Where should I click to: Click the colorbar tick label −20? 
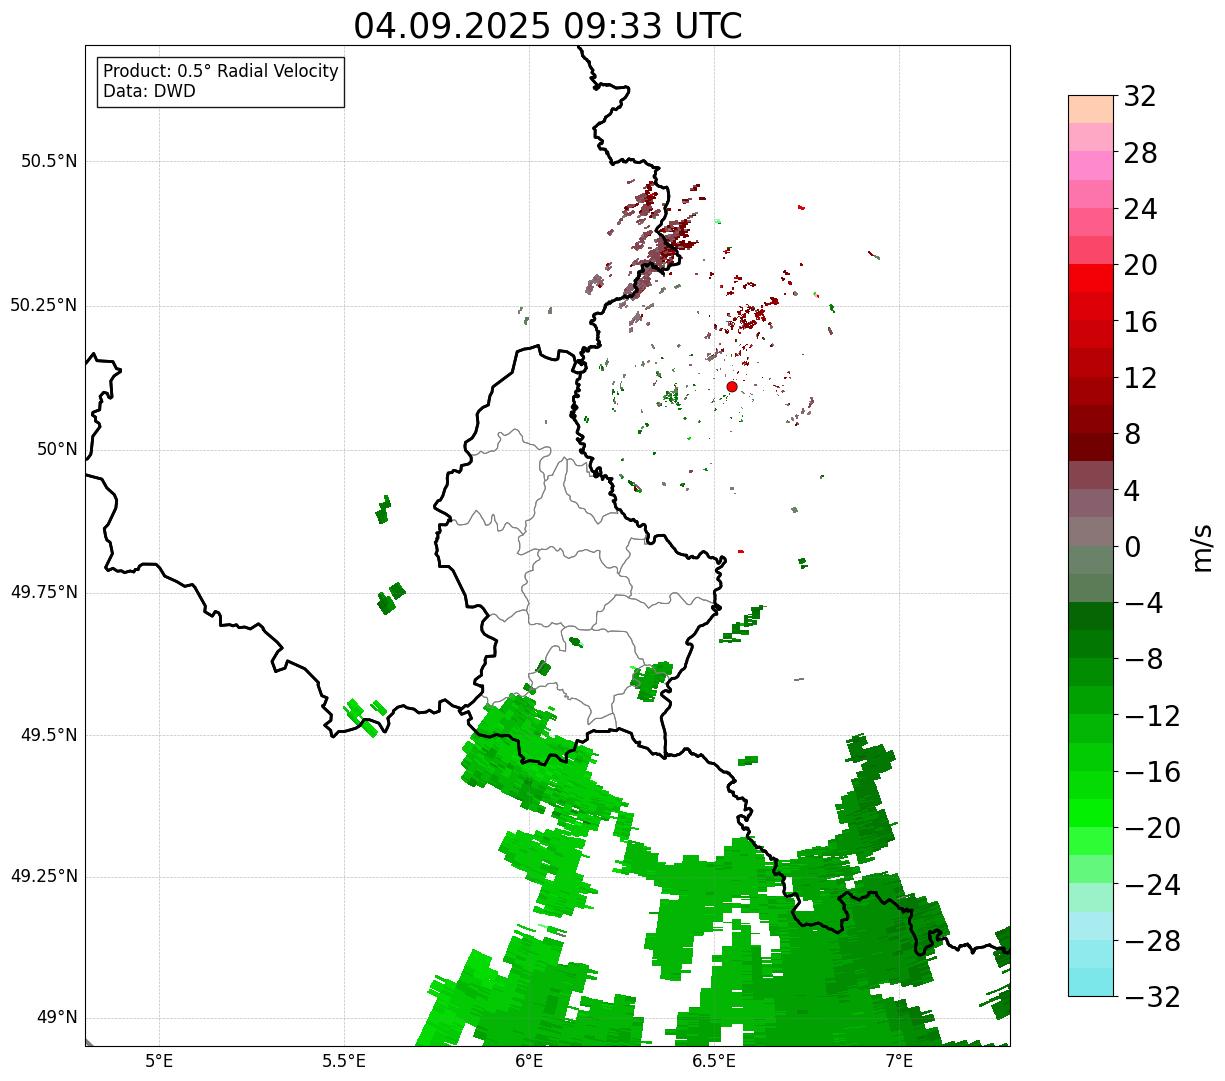click(1151, 828)
